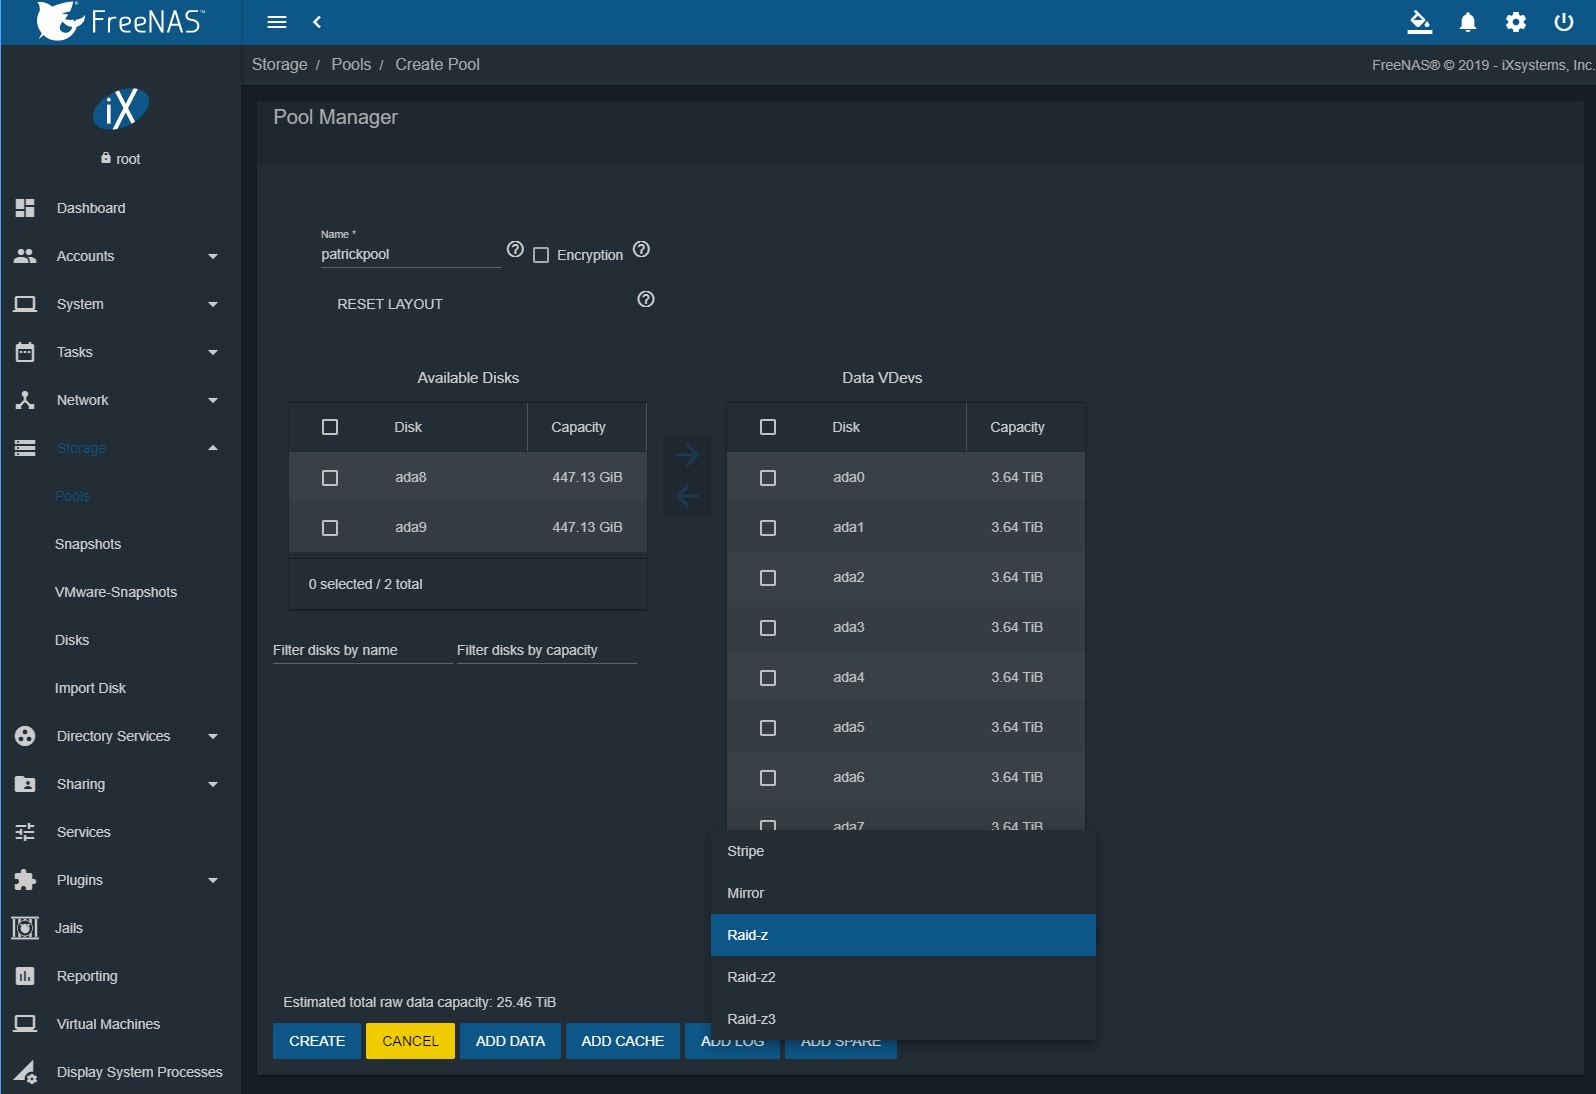Select the ada3 disk checkbox
This screenshot has width=1596, height=1094.
click(768, 628)
